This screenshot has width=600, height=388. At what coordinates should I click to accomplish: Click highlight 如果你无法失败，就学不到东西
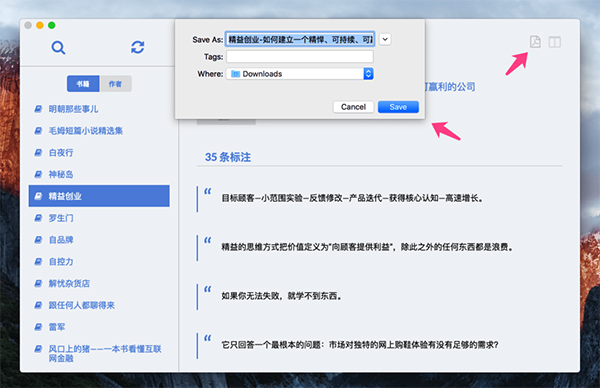[x=281, y=296]
